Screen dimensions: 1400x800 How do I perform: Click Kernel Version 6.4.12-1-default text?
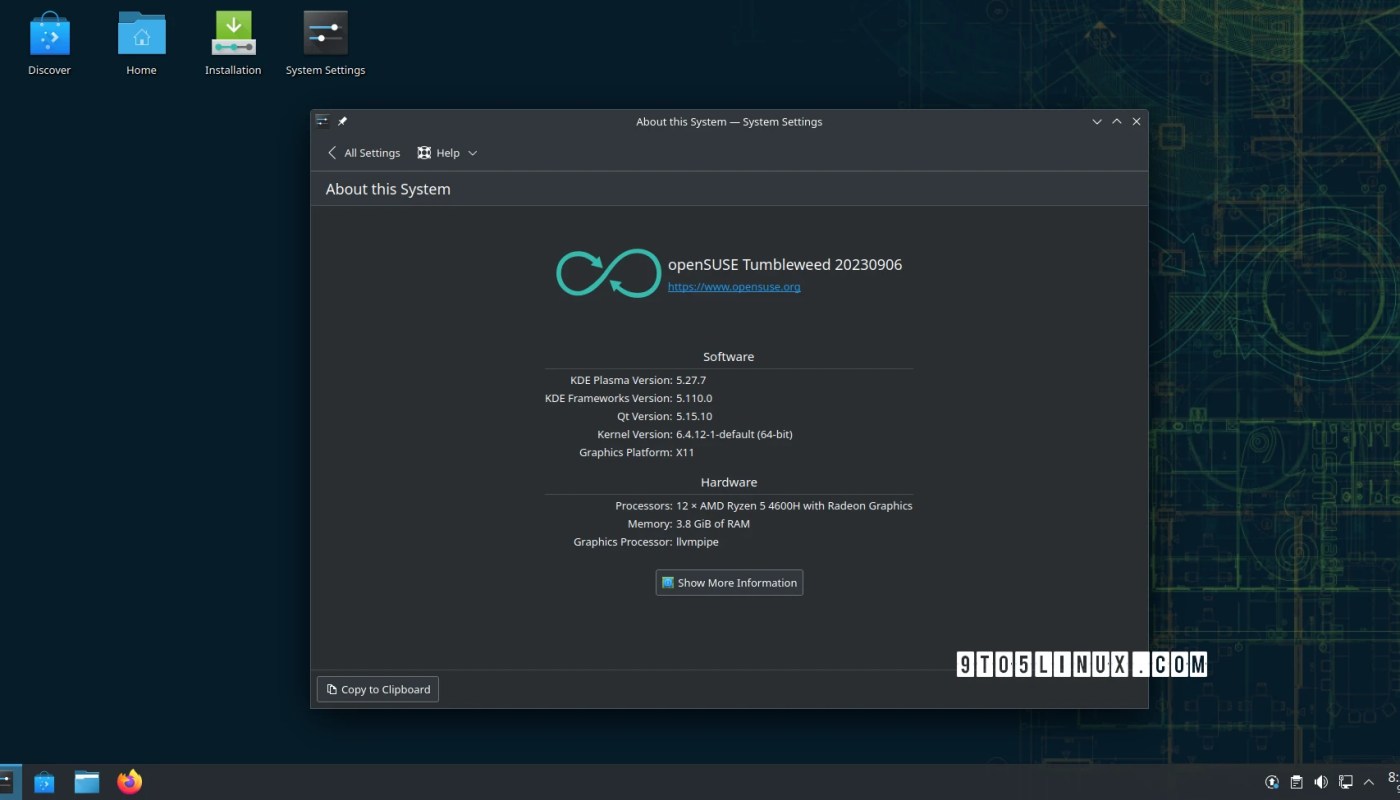734,434
